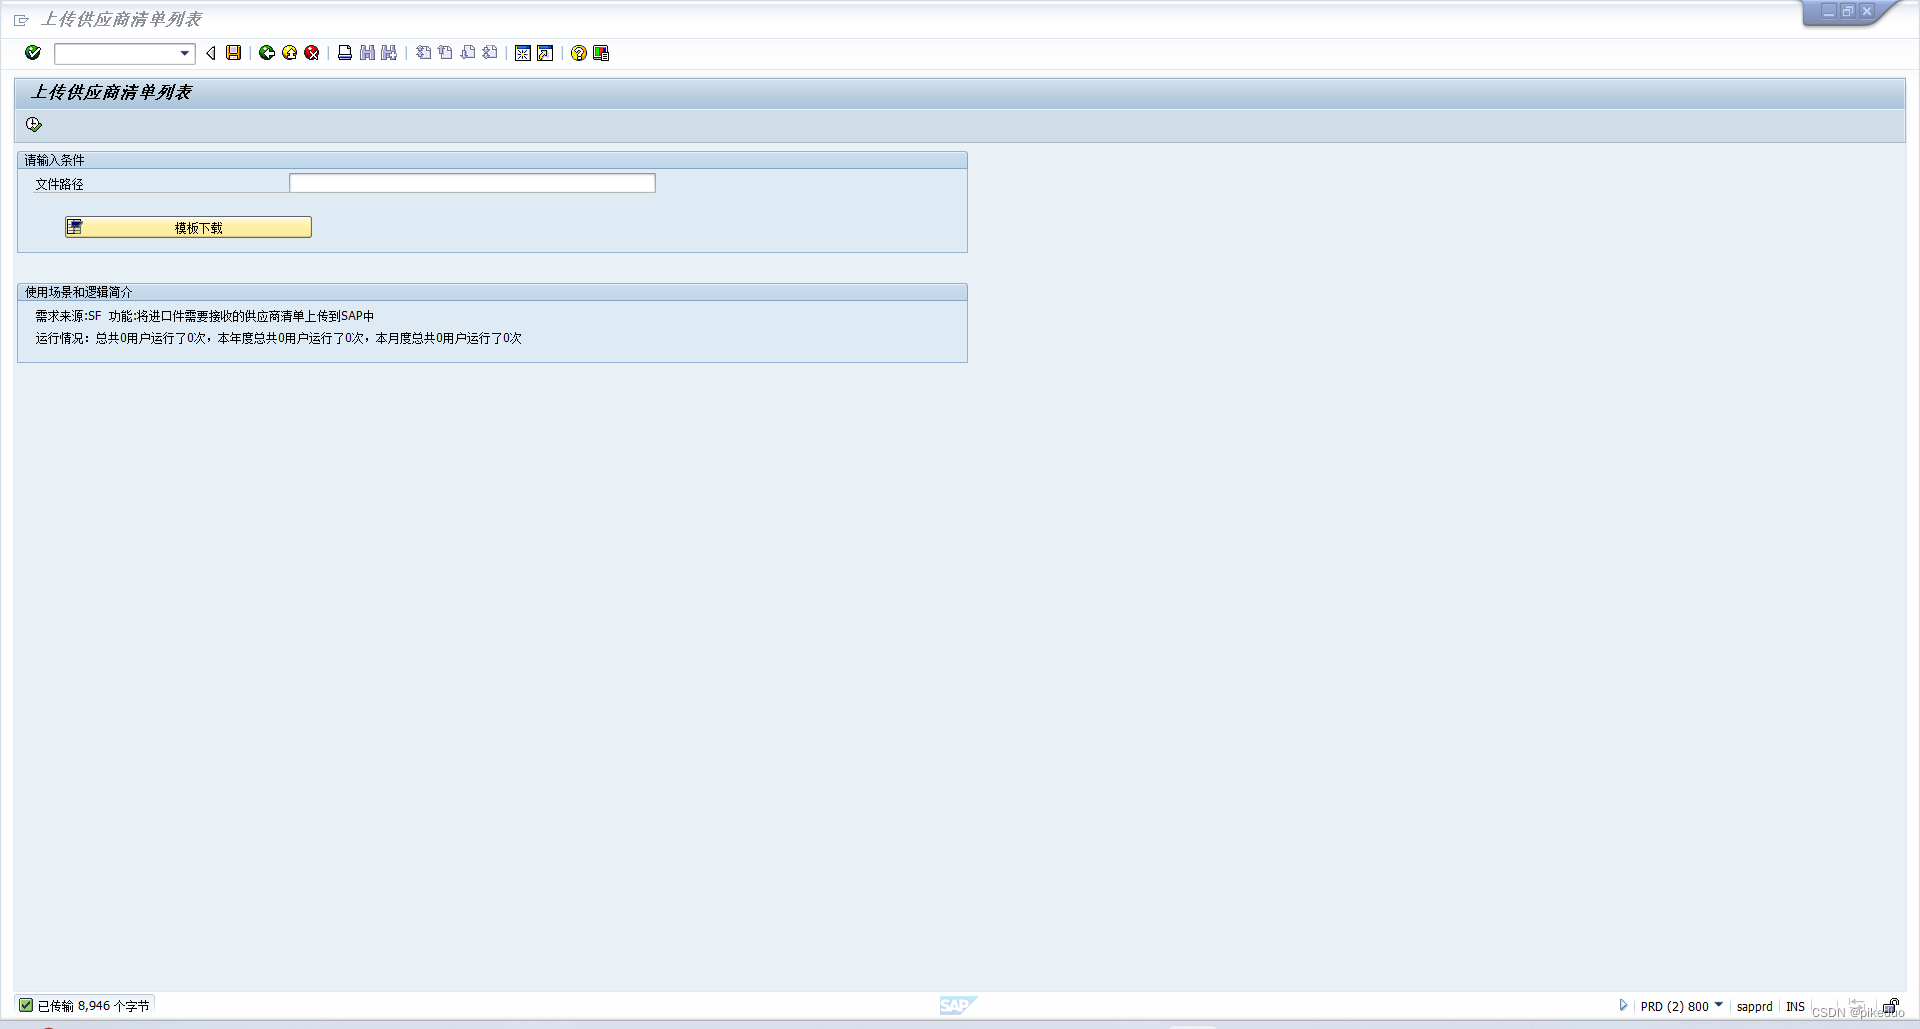Screen dimensions: 1920x1029
Task: Click the Save floppy disk icon
Action: click(233, 53)
